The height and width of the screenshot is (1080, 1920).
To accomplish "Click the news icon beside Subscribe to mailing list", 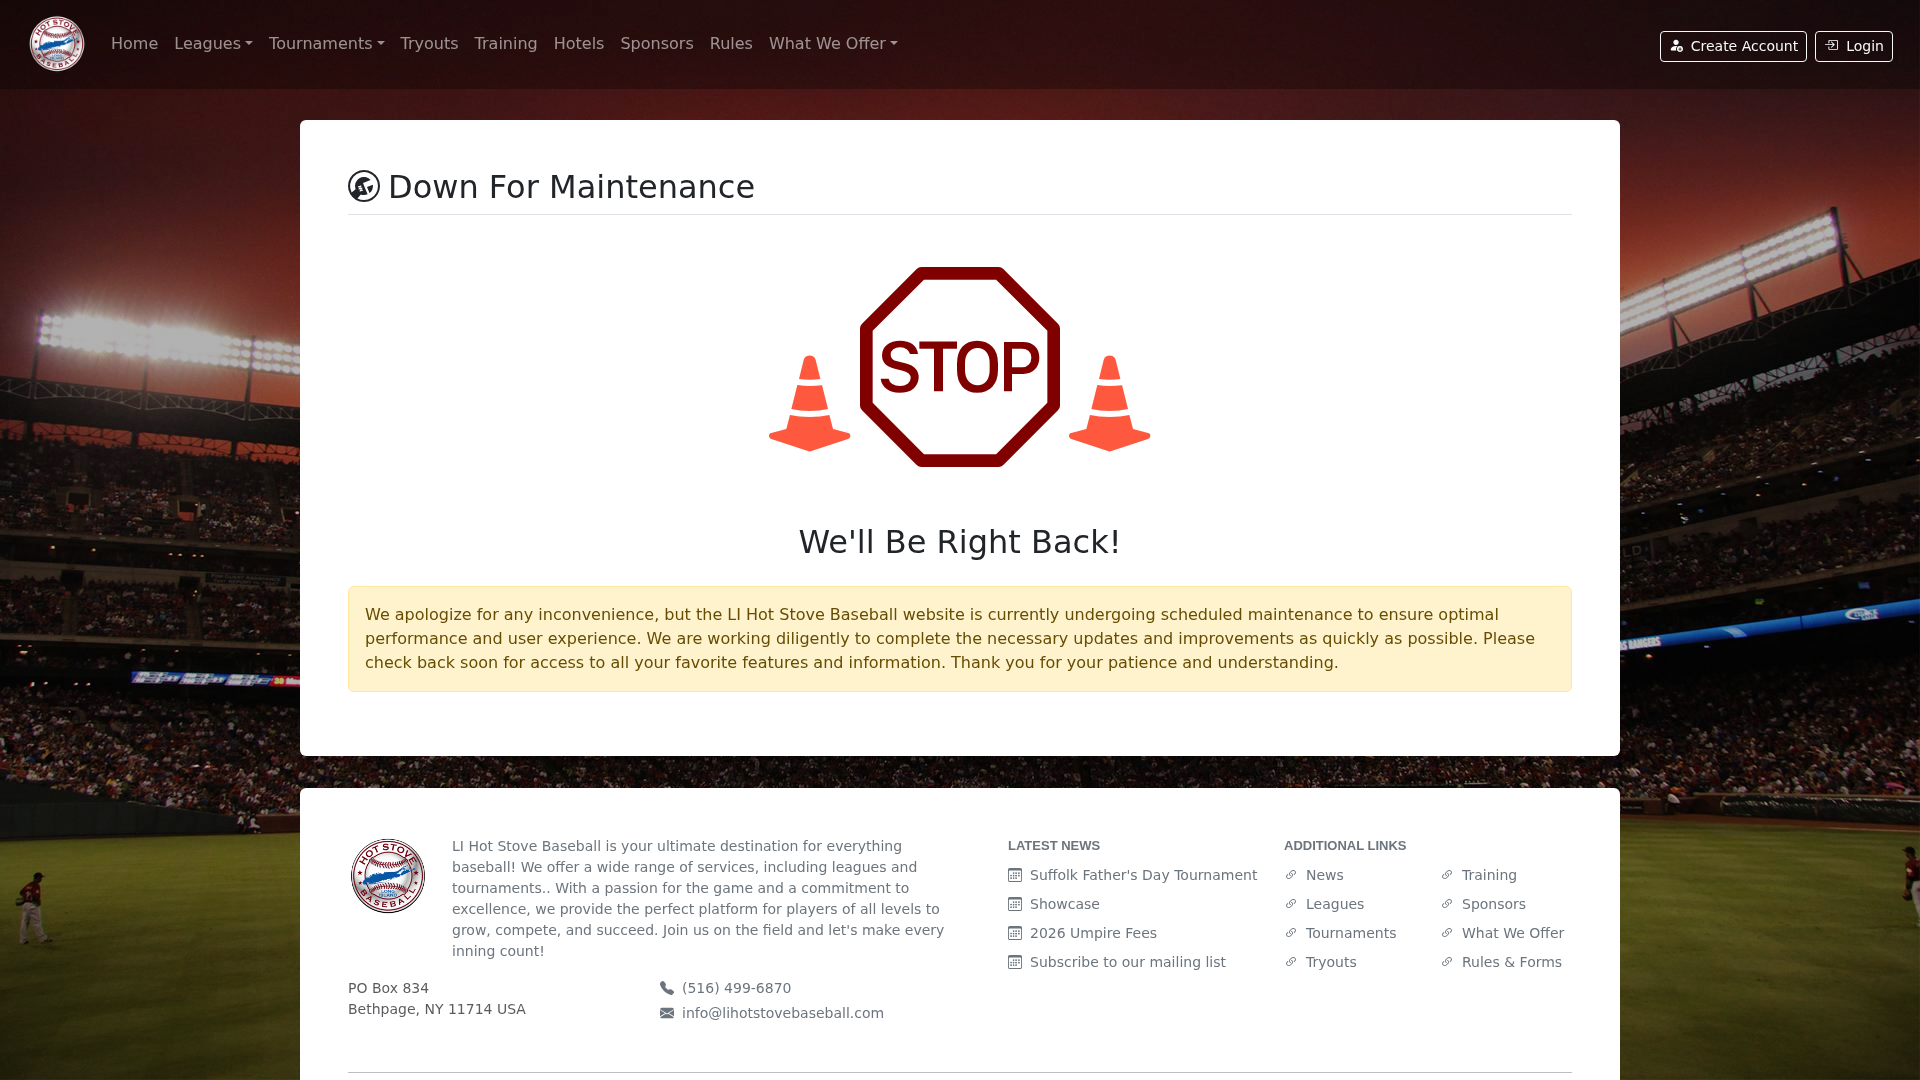I will 1015,962.
